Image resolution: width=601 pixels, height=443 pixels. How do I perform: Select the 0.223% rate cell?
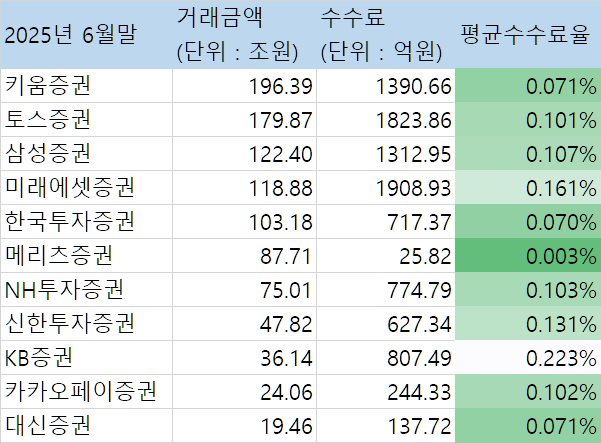point(528,358)
